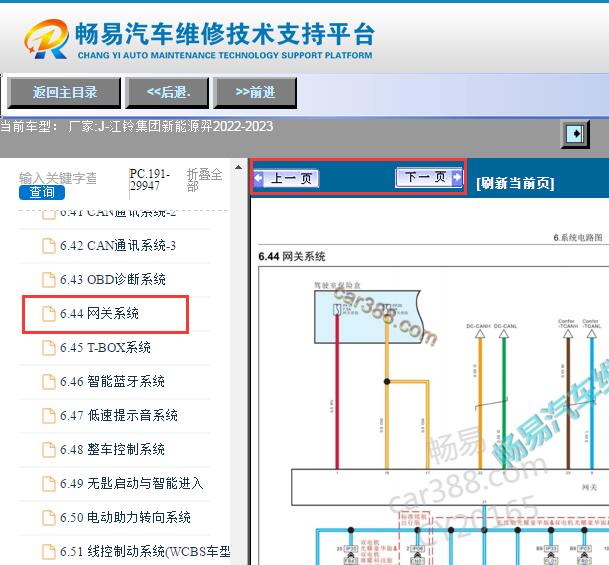The height and width of the screenshot is (565, 609).
Task: Open 6.42 CAN通讯系统-3 entry
Action: tap(118, 245)
